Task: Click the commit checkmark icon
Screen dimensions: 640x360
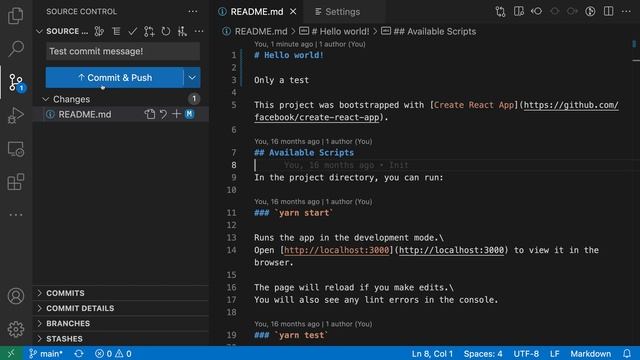Action: pos(132,31)
